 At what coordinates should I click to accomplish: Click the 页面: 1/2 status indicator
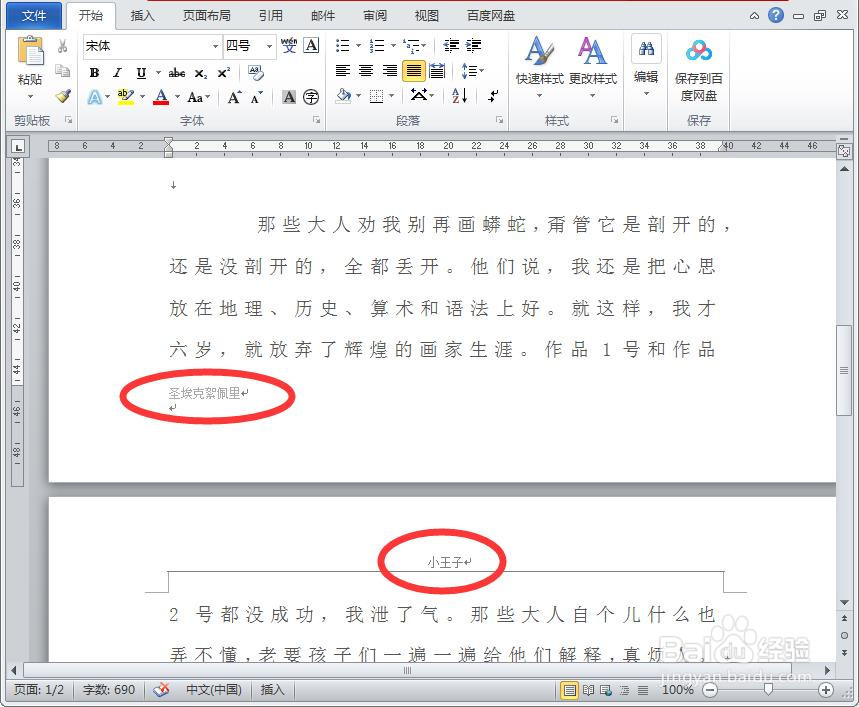point(38,689)
